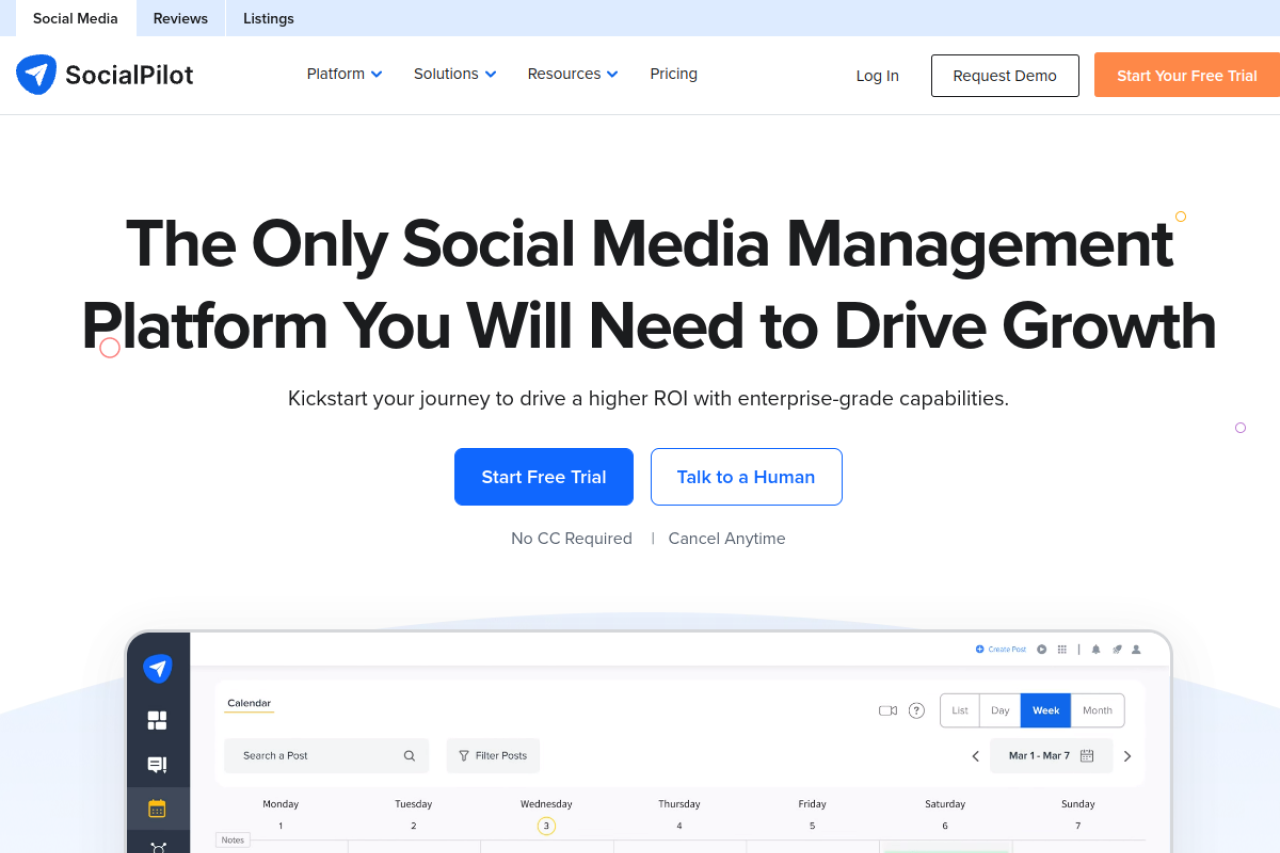Image resolution: width=1280 pixels, height=853 pixels.
Task: Click the orange Start Your Free Trial button
Action: [x=1187, y=76]
